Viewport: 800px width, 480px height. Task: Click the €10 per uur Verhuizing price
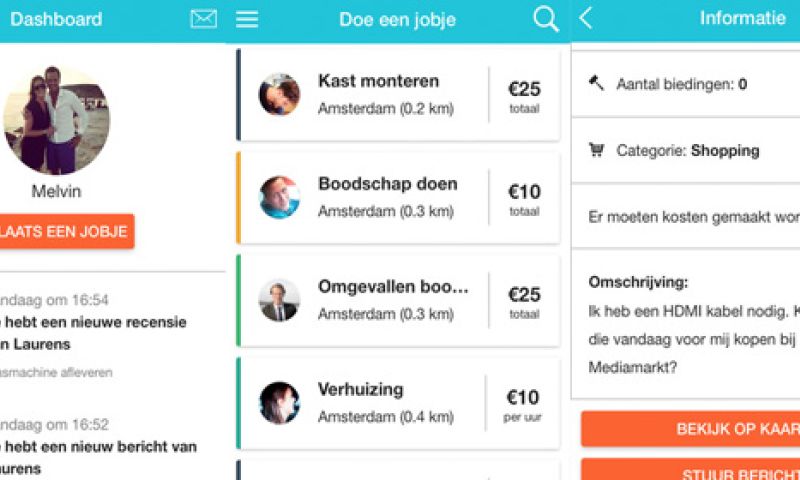(523, 402)
